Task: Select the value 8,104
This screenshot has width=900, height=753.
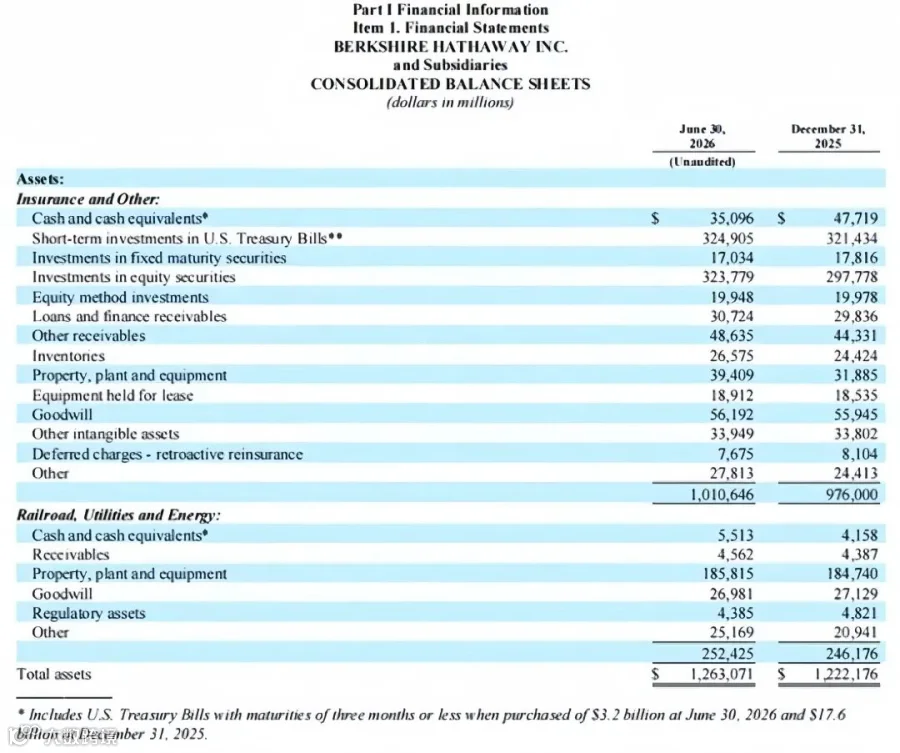Action: click(859, 454)
